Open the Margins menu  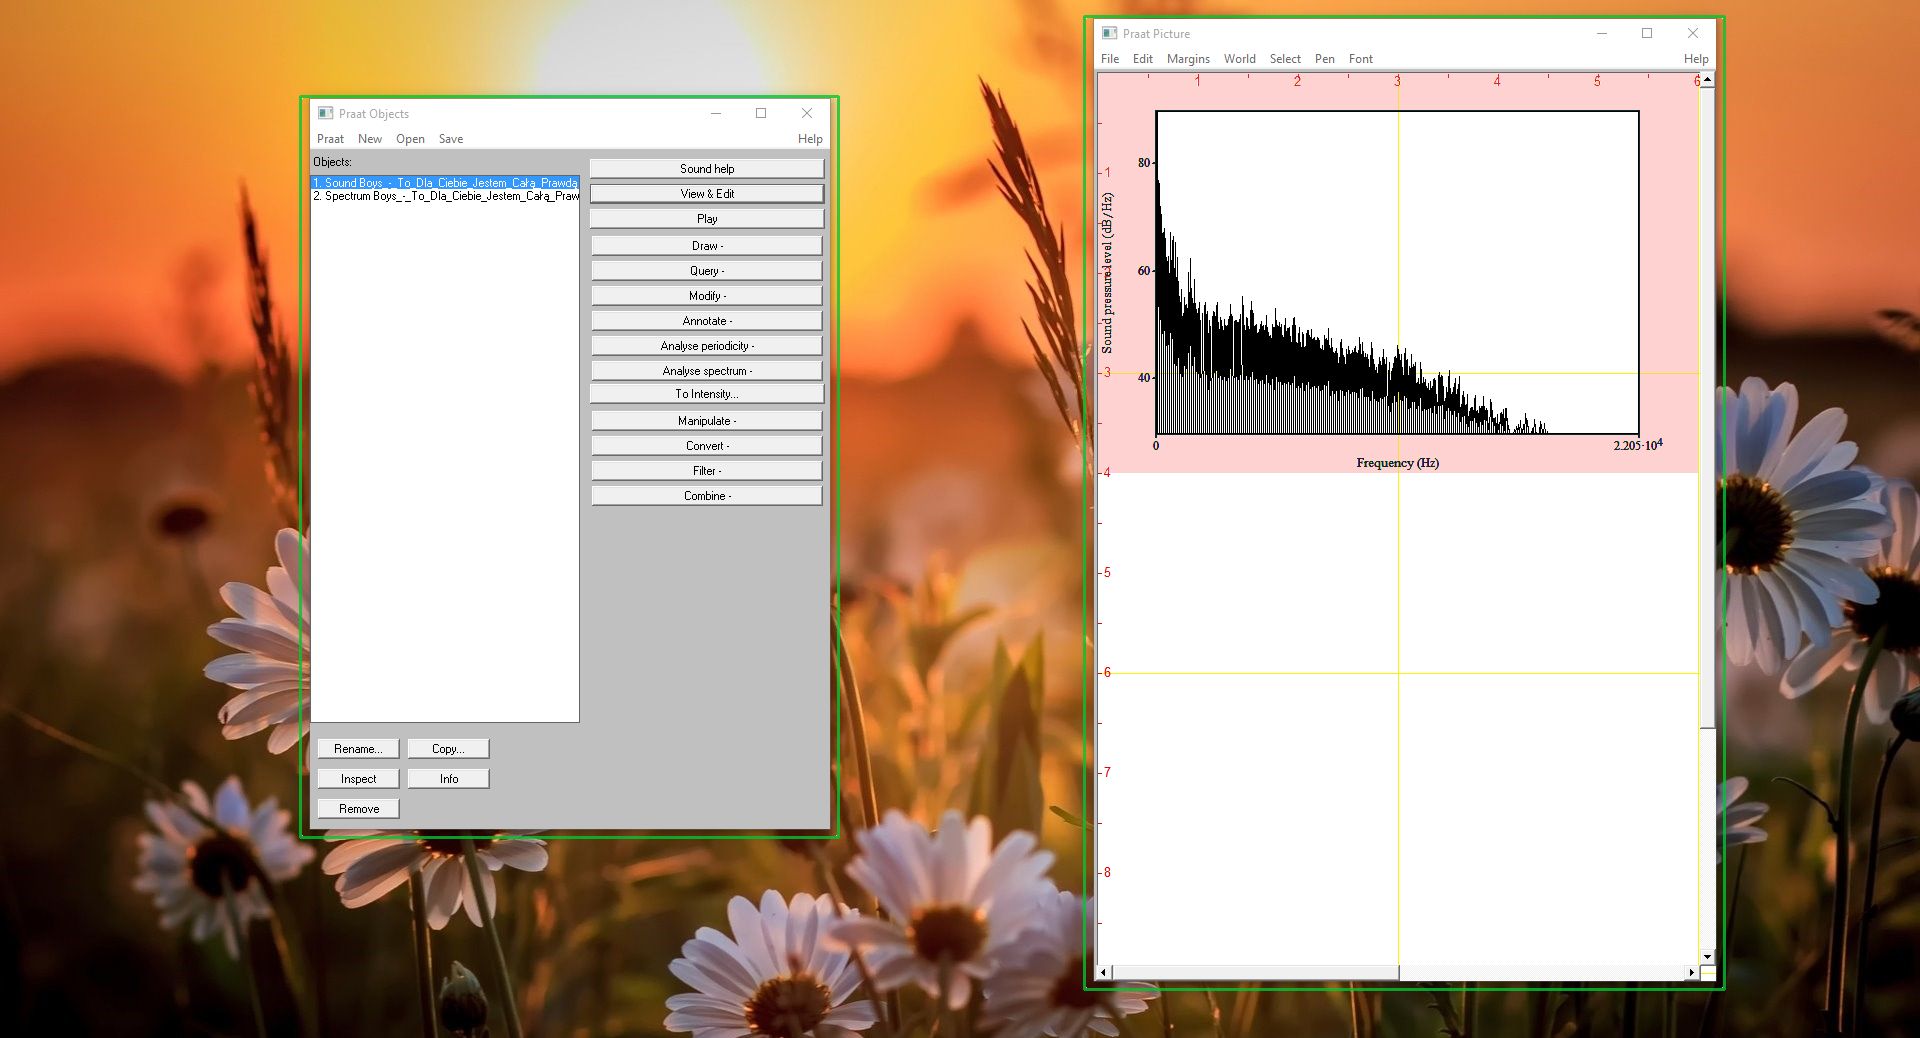1188,59
